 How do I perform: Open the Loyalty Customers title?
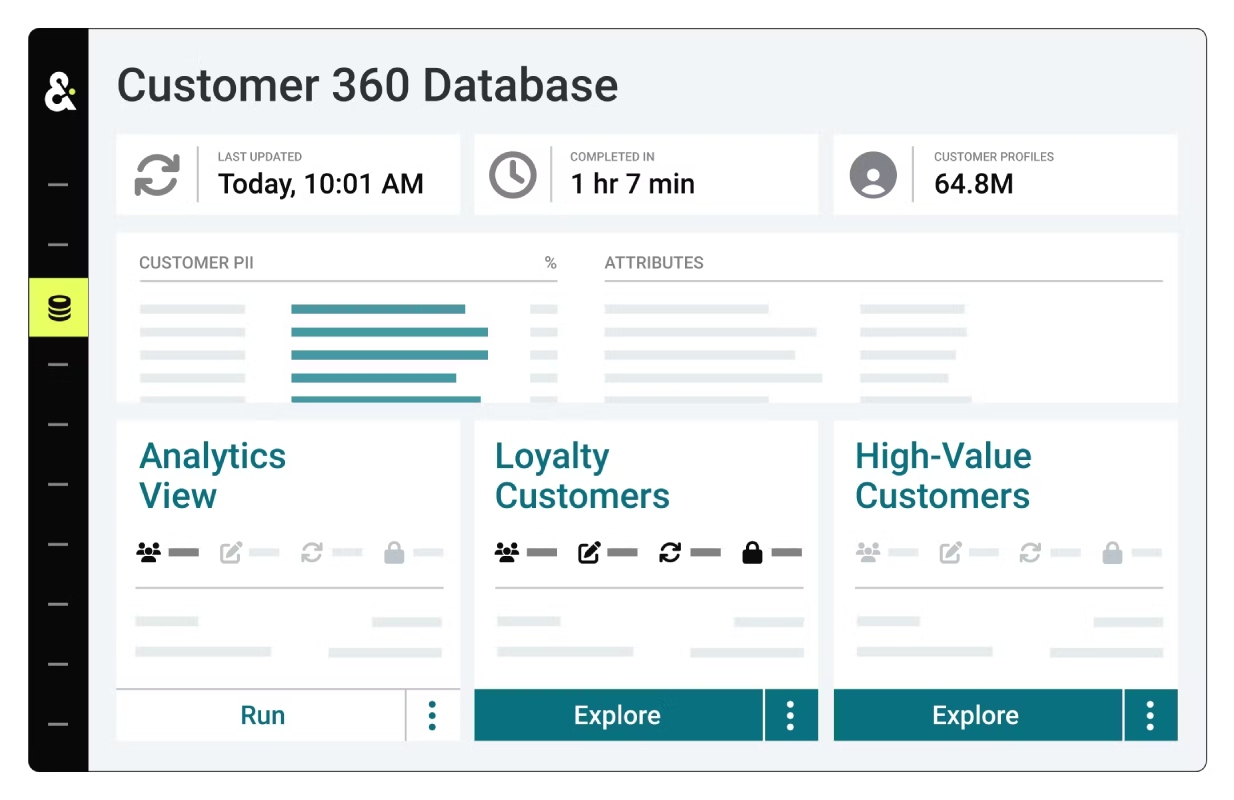tap(582, 476)
